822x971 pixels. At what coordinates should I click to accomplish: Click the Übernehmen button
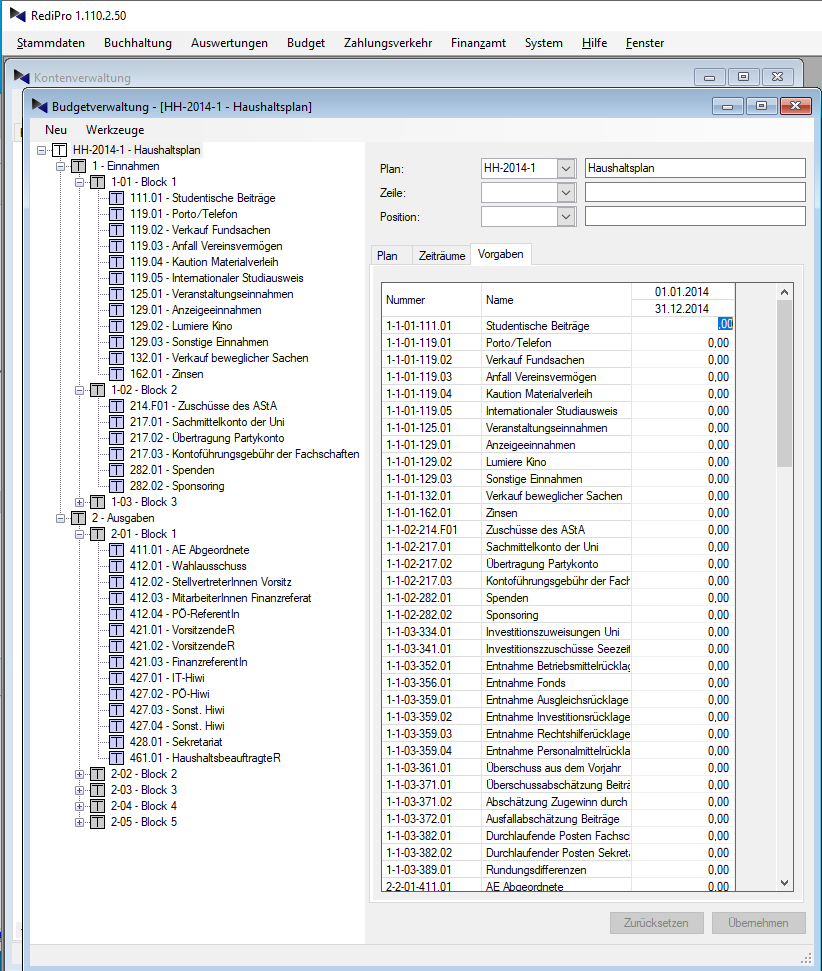tap(758, 923)
